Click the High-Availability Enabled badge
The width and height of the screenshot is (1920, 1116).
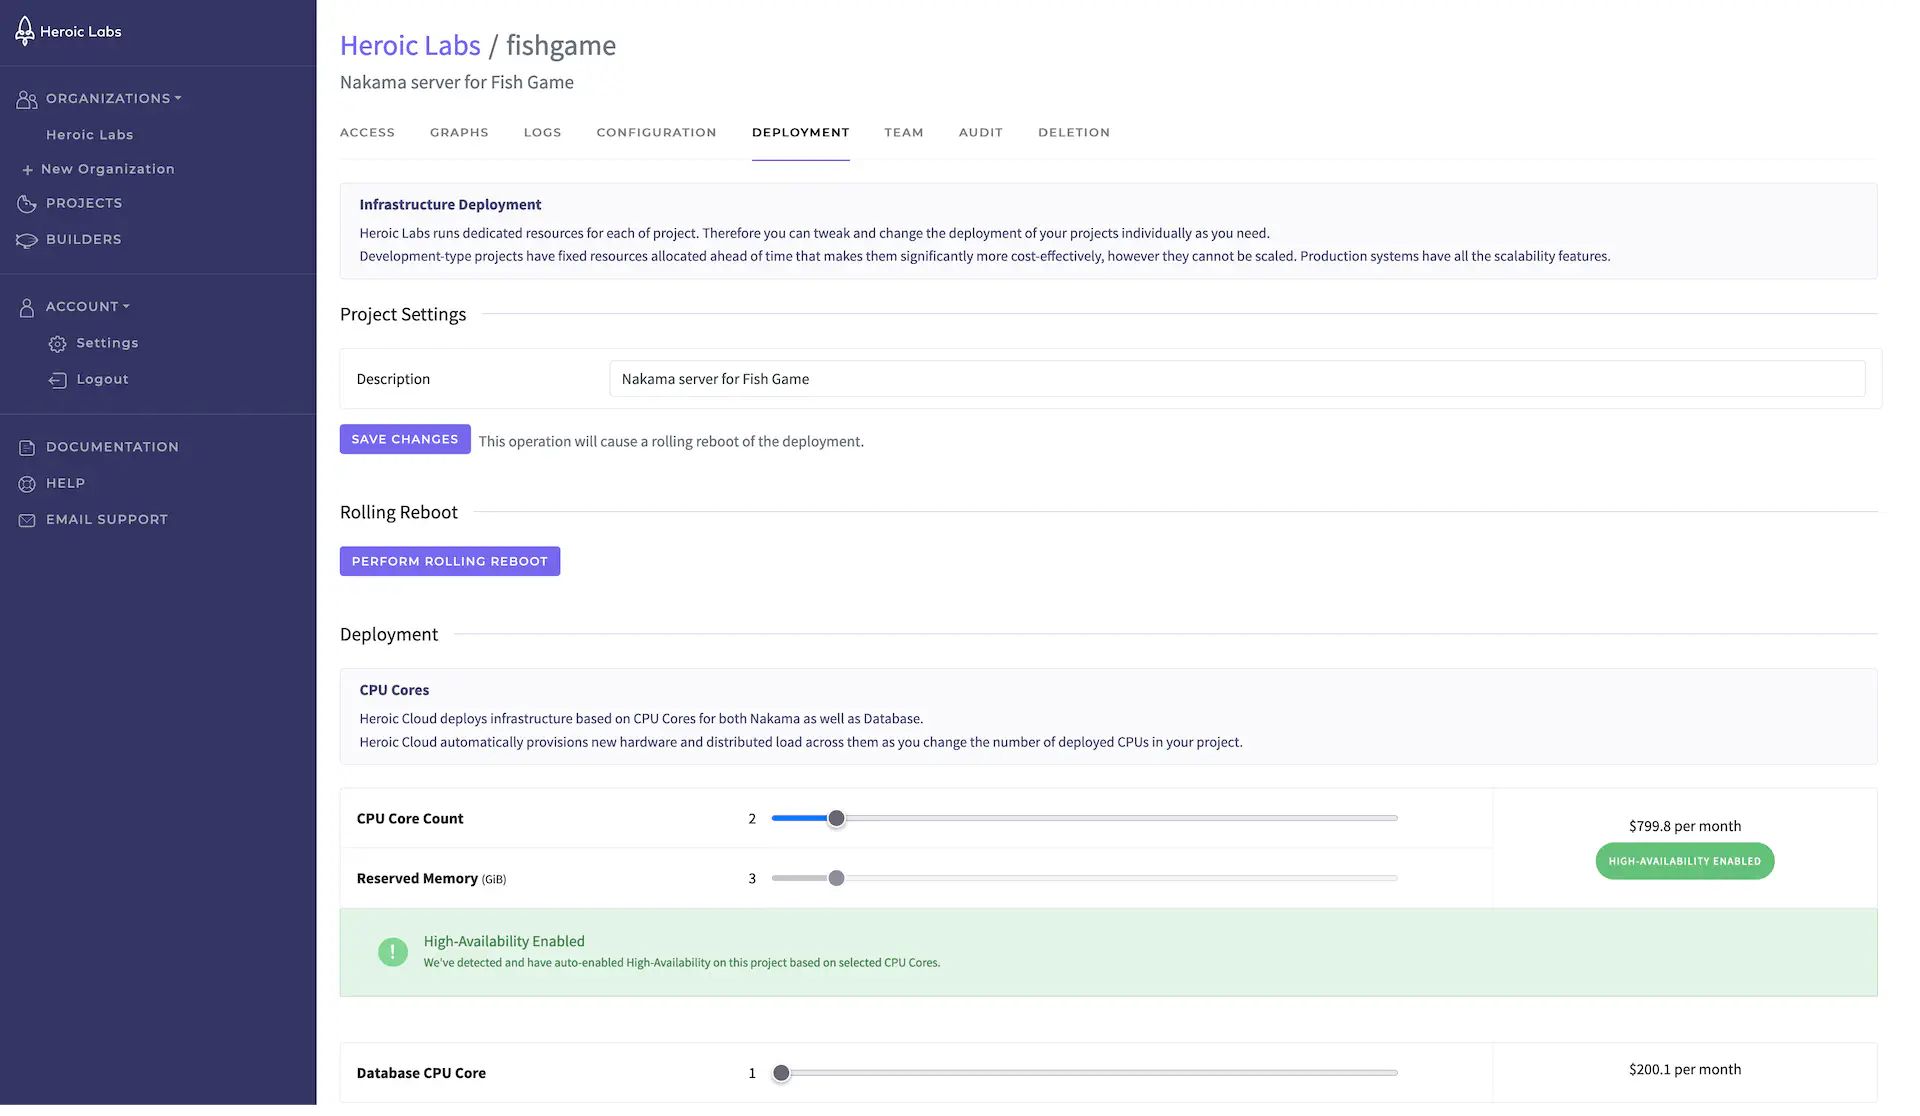point(1684,861)
